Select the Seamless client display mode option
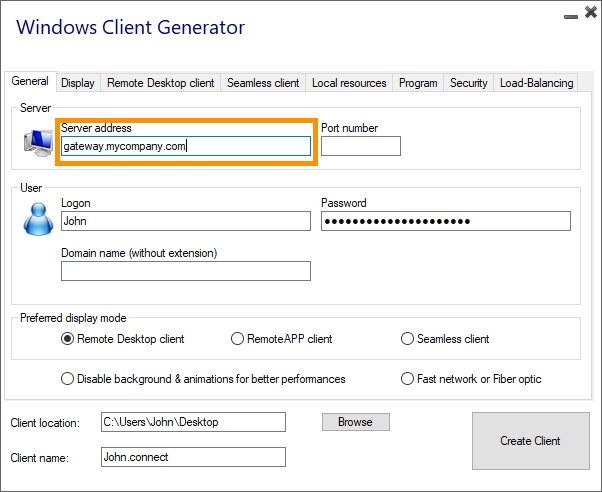The image size is (602, 492). (408, 339)
